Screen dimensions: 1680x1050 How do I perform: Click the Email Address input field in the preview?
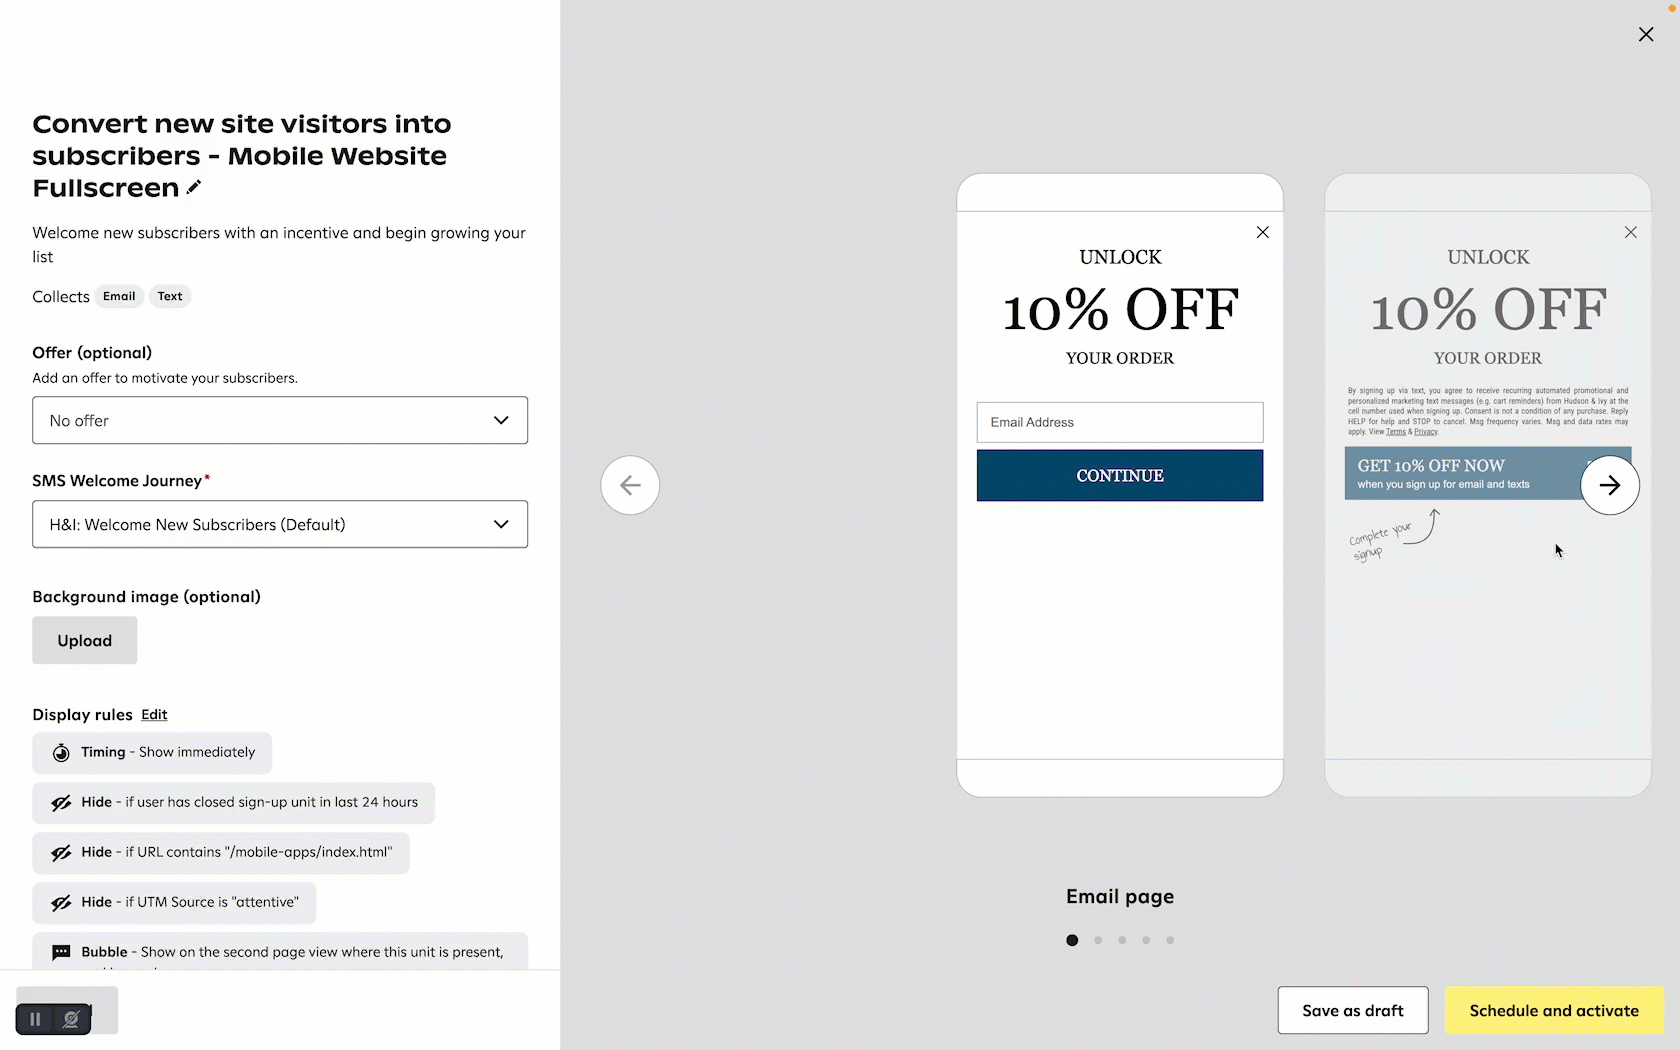[1119, 422]
